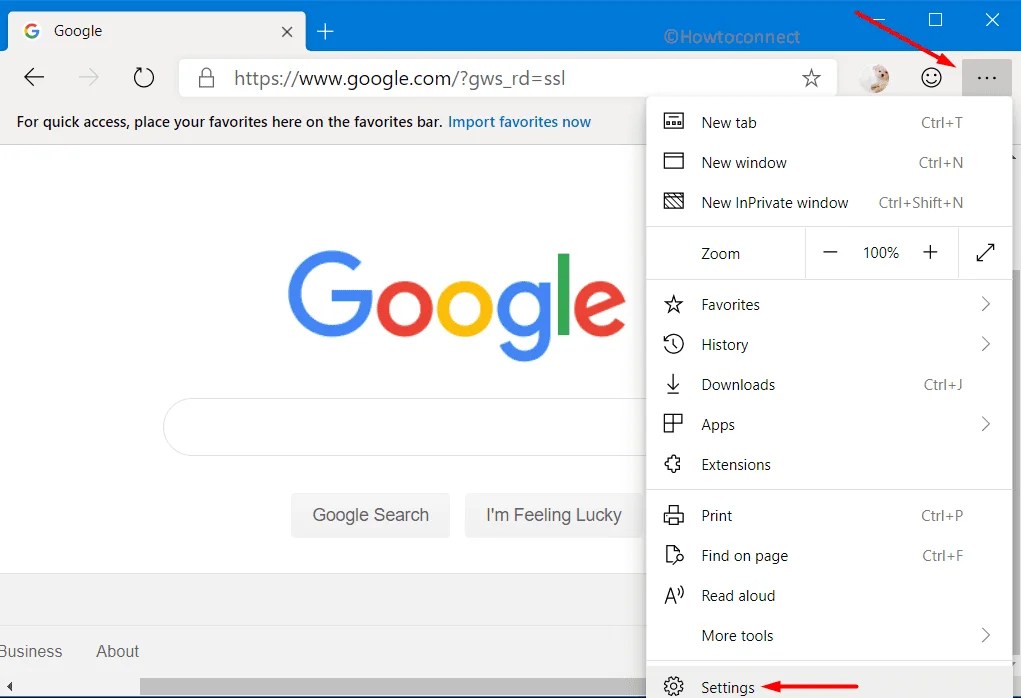This screenshot has height=698, width=1021.
Task: Expand the Favorites submenu chevron
Action: pos(985,304)
